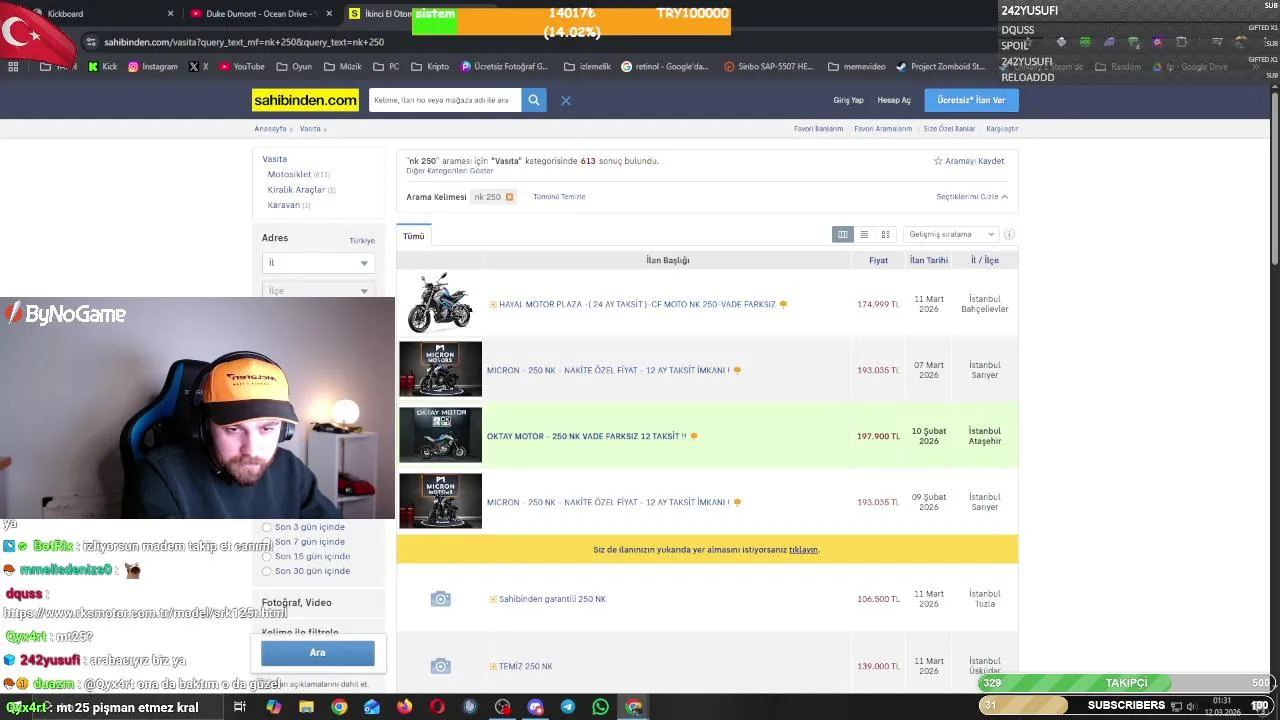Screen dimensions: 1280x720
Task: Select 'Son 7 gün içinde' radio option
Action: coord(267,542)
